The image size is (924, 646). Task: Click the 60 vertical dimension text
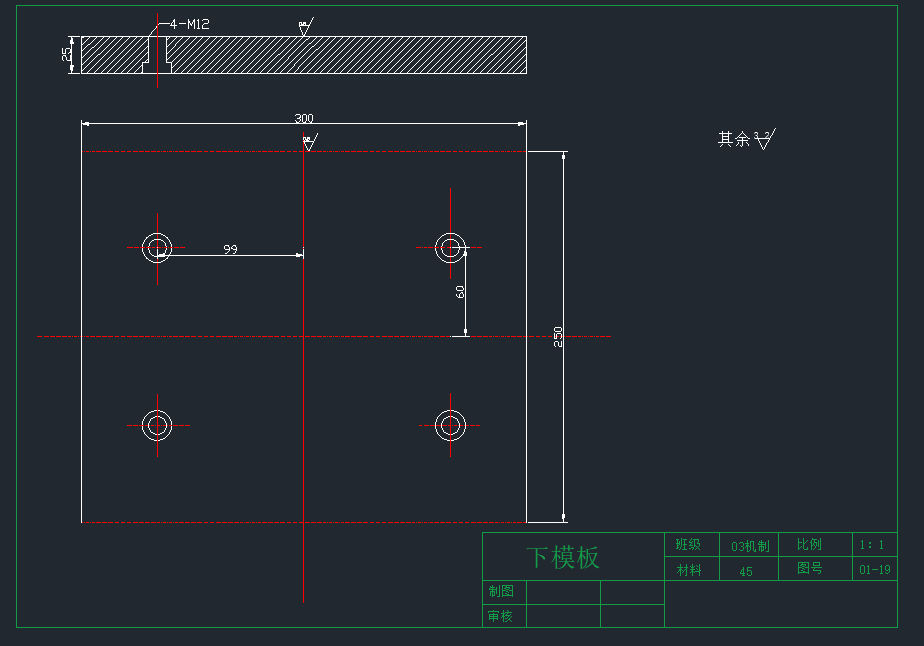(x=460, y=292)
